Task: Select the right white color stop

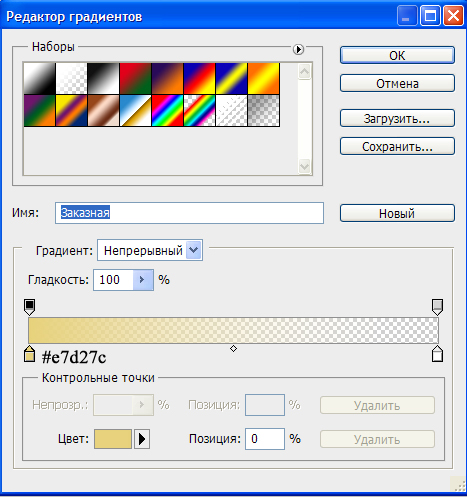Action: pyautogui.click(x=437, y=354)
